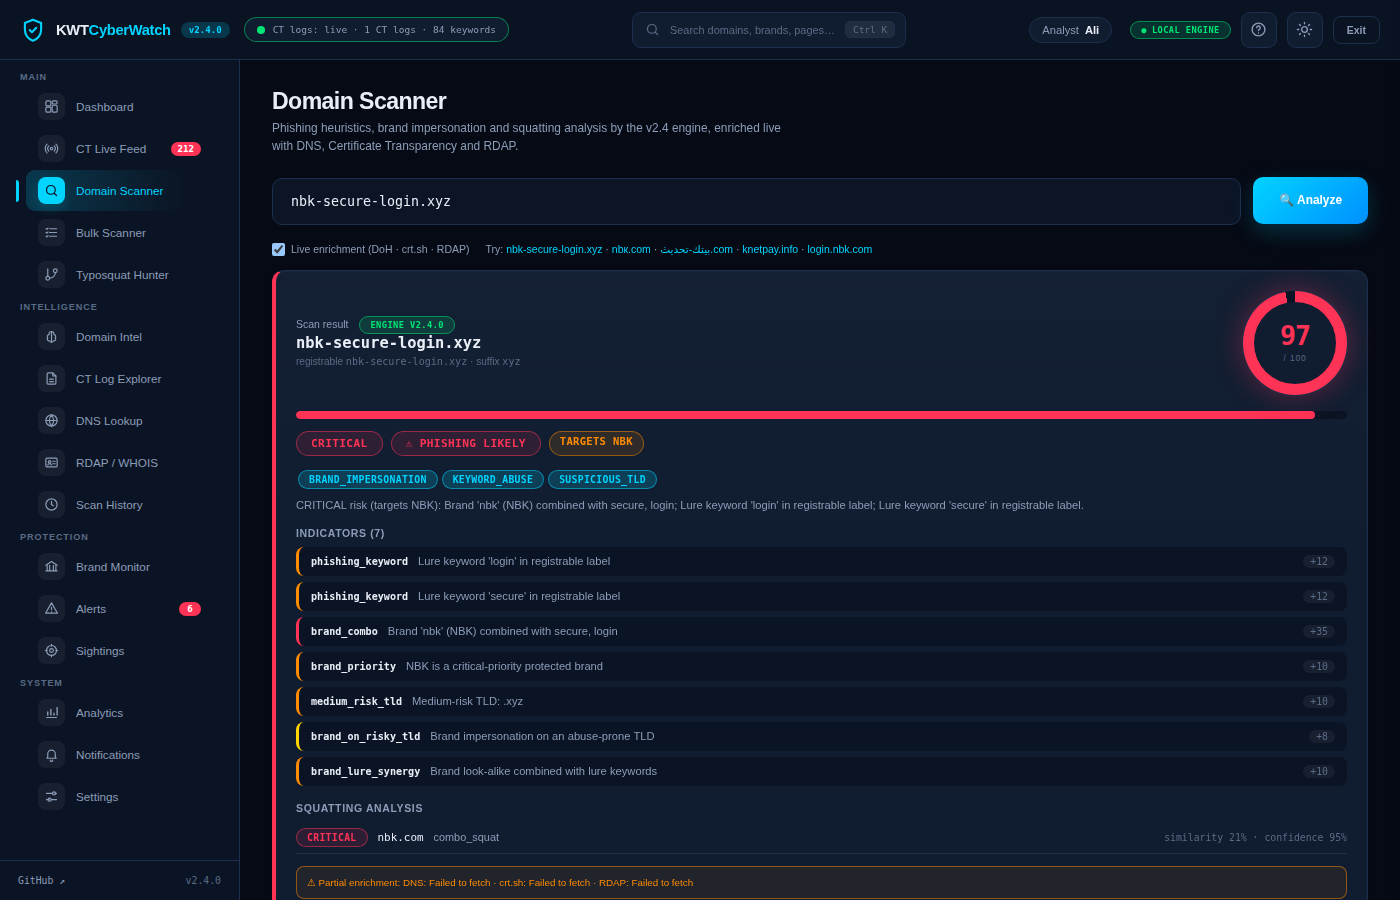Open CT Live Feed menu label
The width and height of the screenshot is (1400, 900).
click(111, 149)
